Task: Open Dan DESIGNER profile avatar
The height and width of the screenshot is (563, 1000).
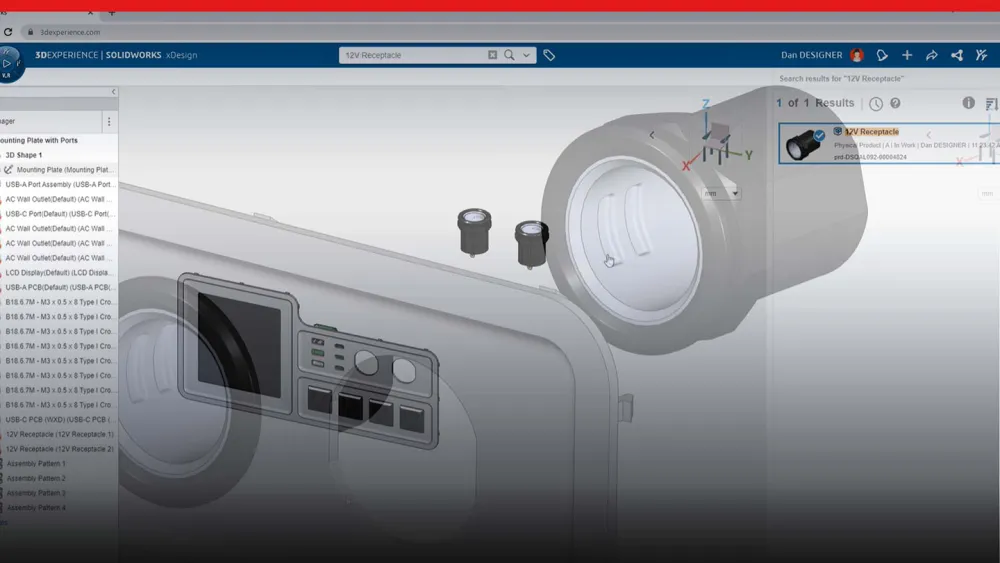Action: pos(857,55)
